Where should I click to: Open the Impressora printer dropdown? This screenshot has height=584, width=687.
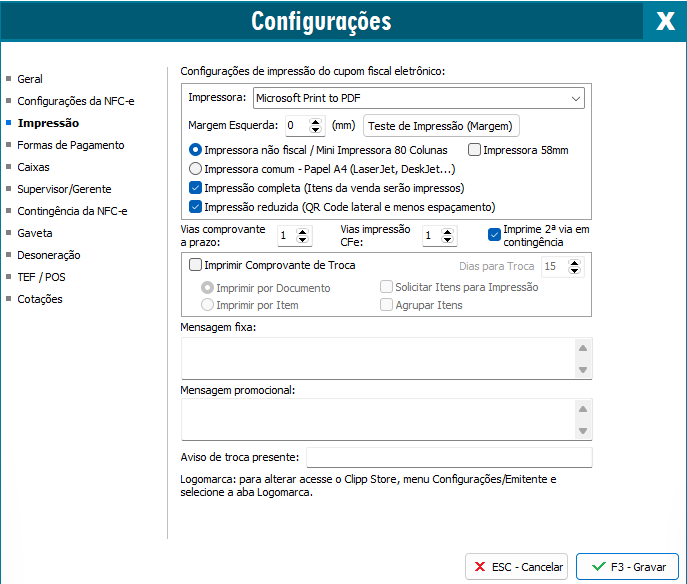418,98
